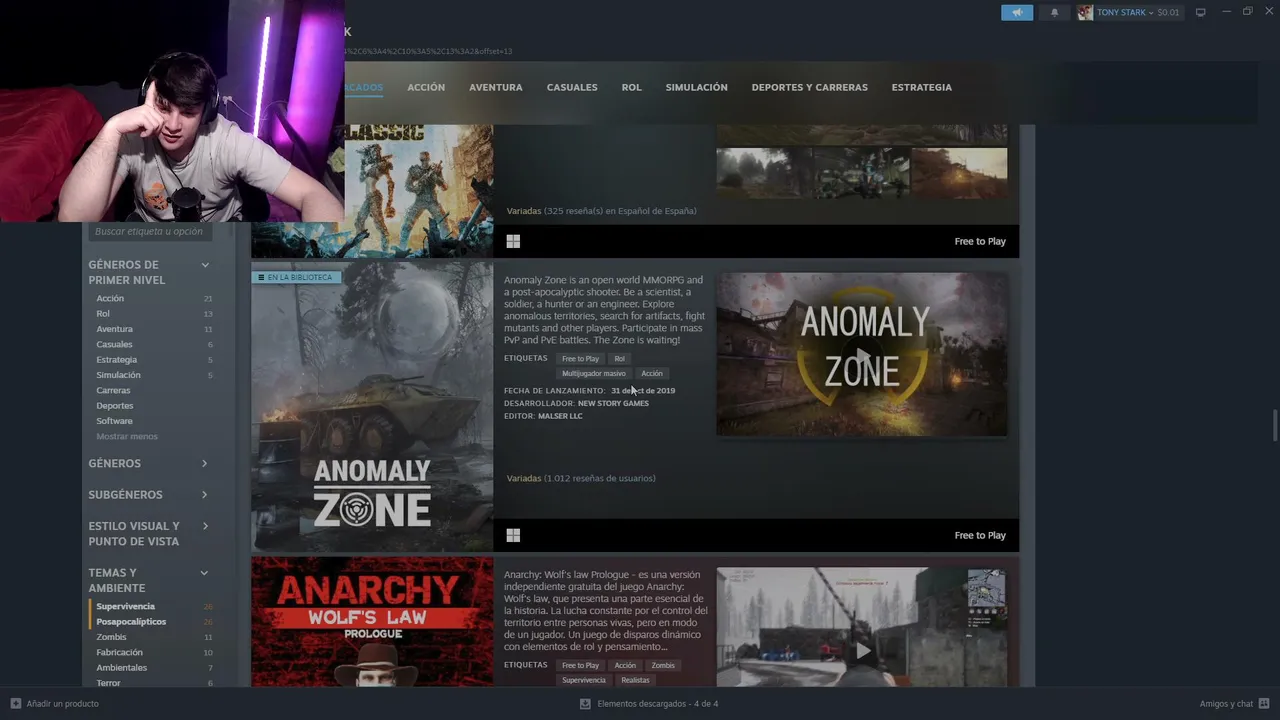Filter by the Rol genre tag
Viewport: 1280px width, 720px height.
103,314
